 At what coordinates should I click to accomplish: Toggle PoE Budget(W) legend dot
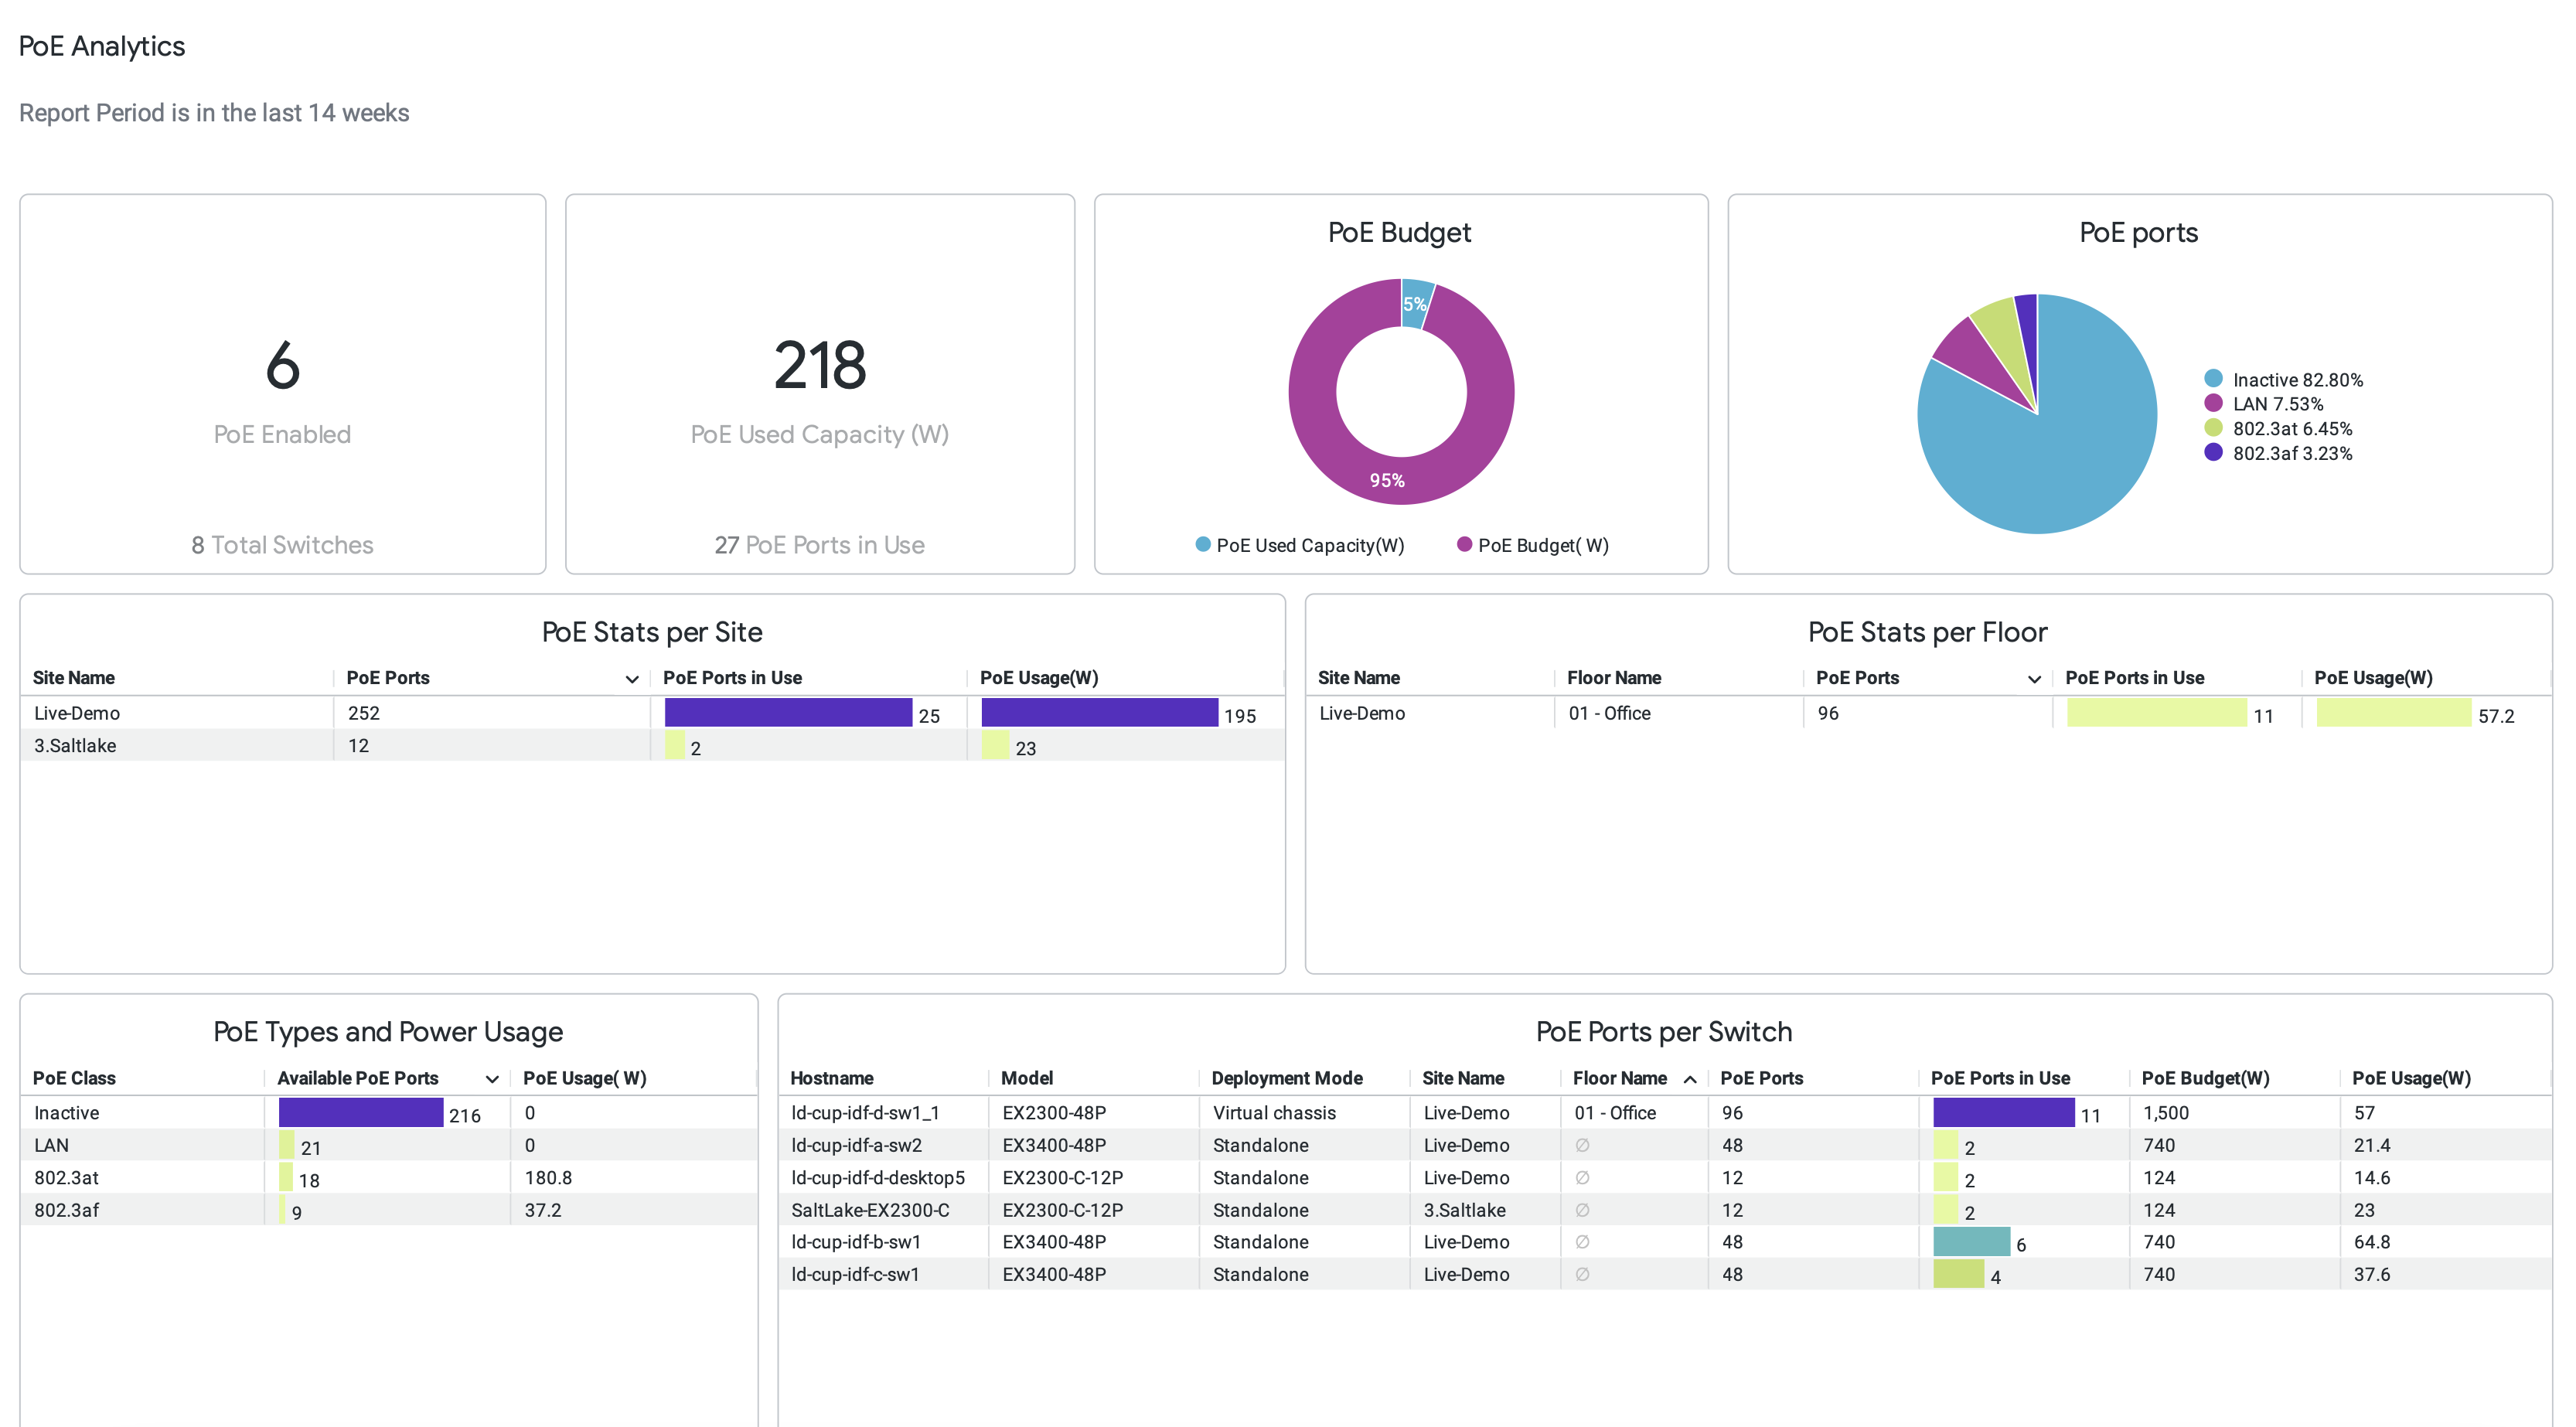[x=1464, y=544]
